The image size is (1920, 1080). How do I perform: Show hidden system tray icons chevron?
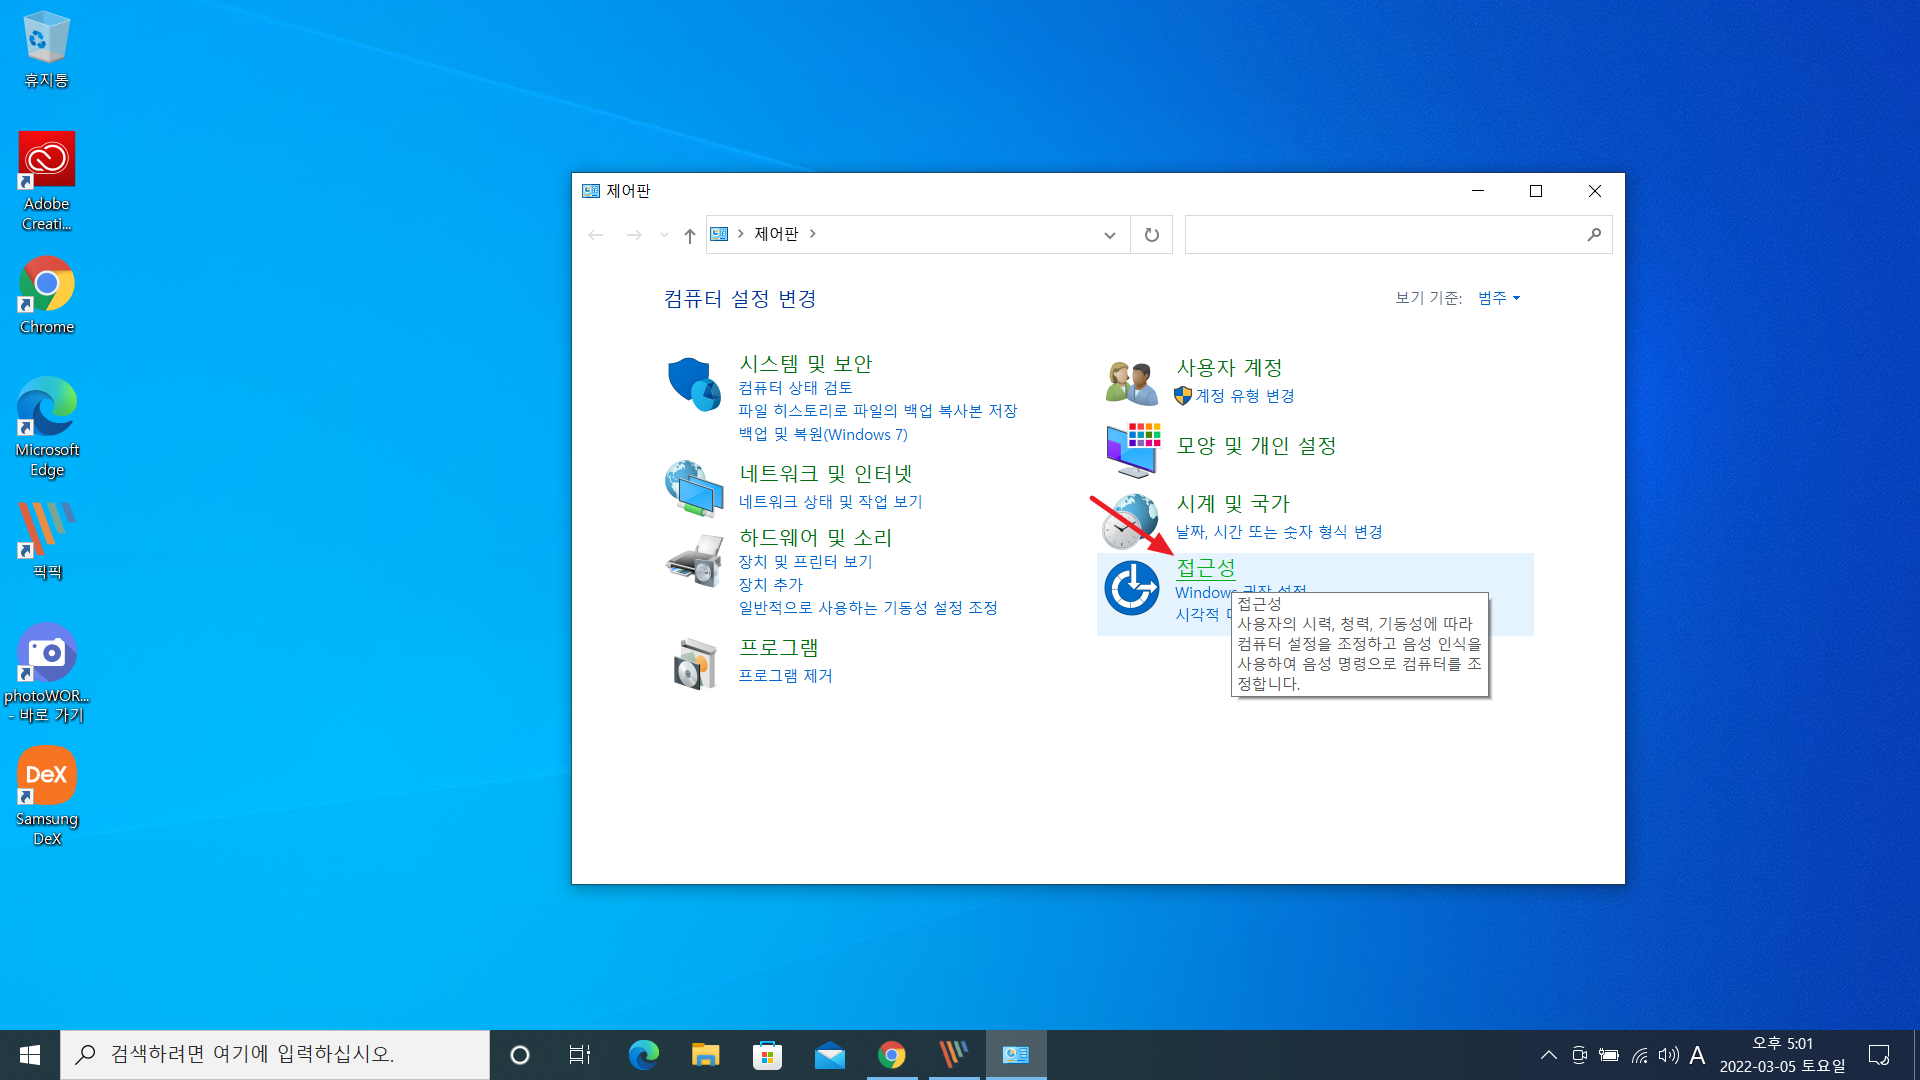[x=1548, y=1055]
